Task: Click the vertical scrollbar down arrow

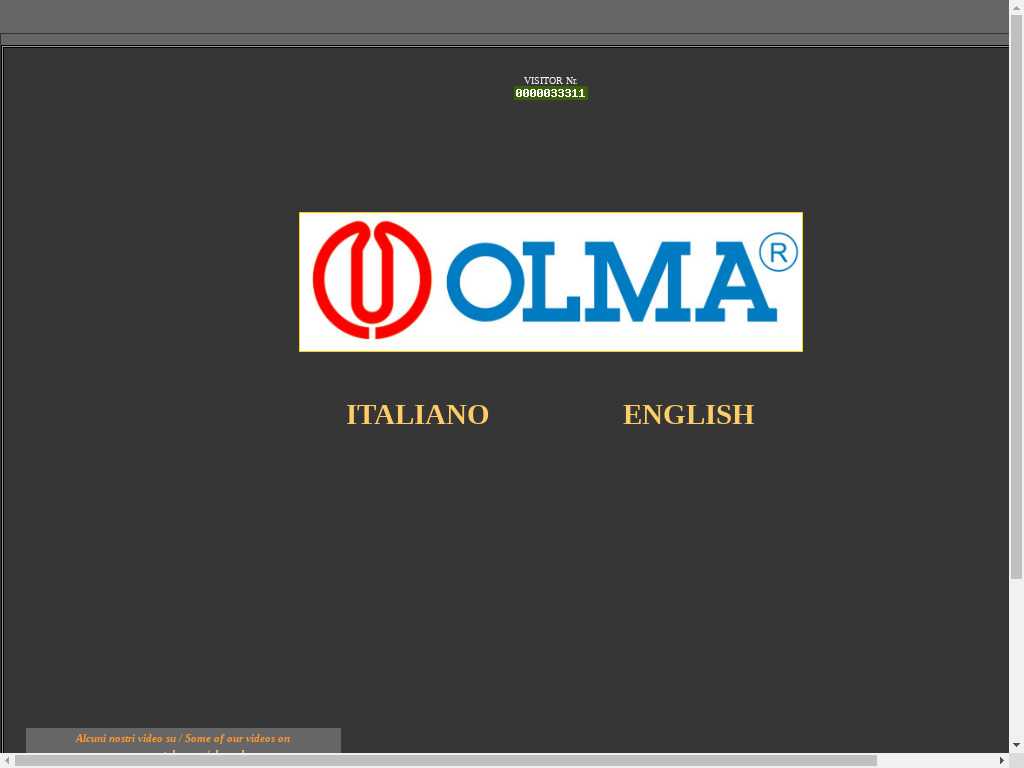Action: (x=1016, y=745)
